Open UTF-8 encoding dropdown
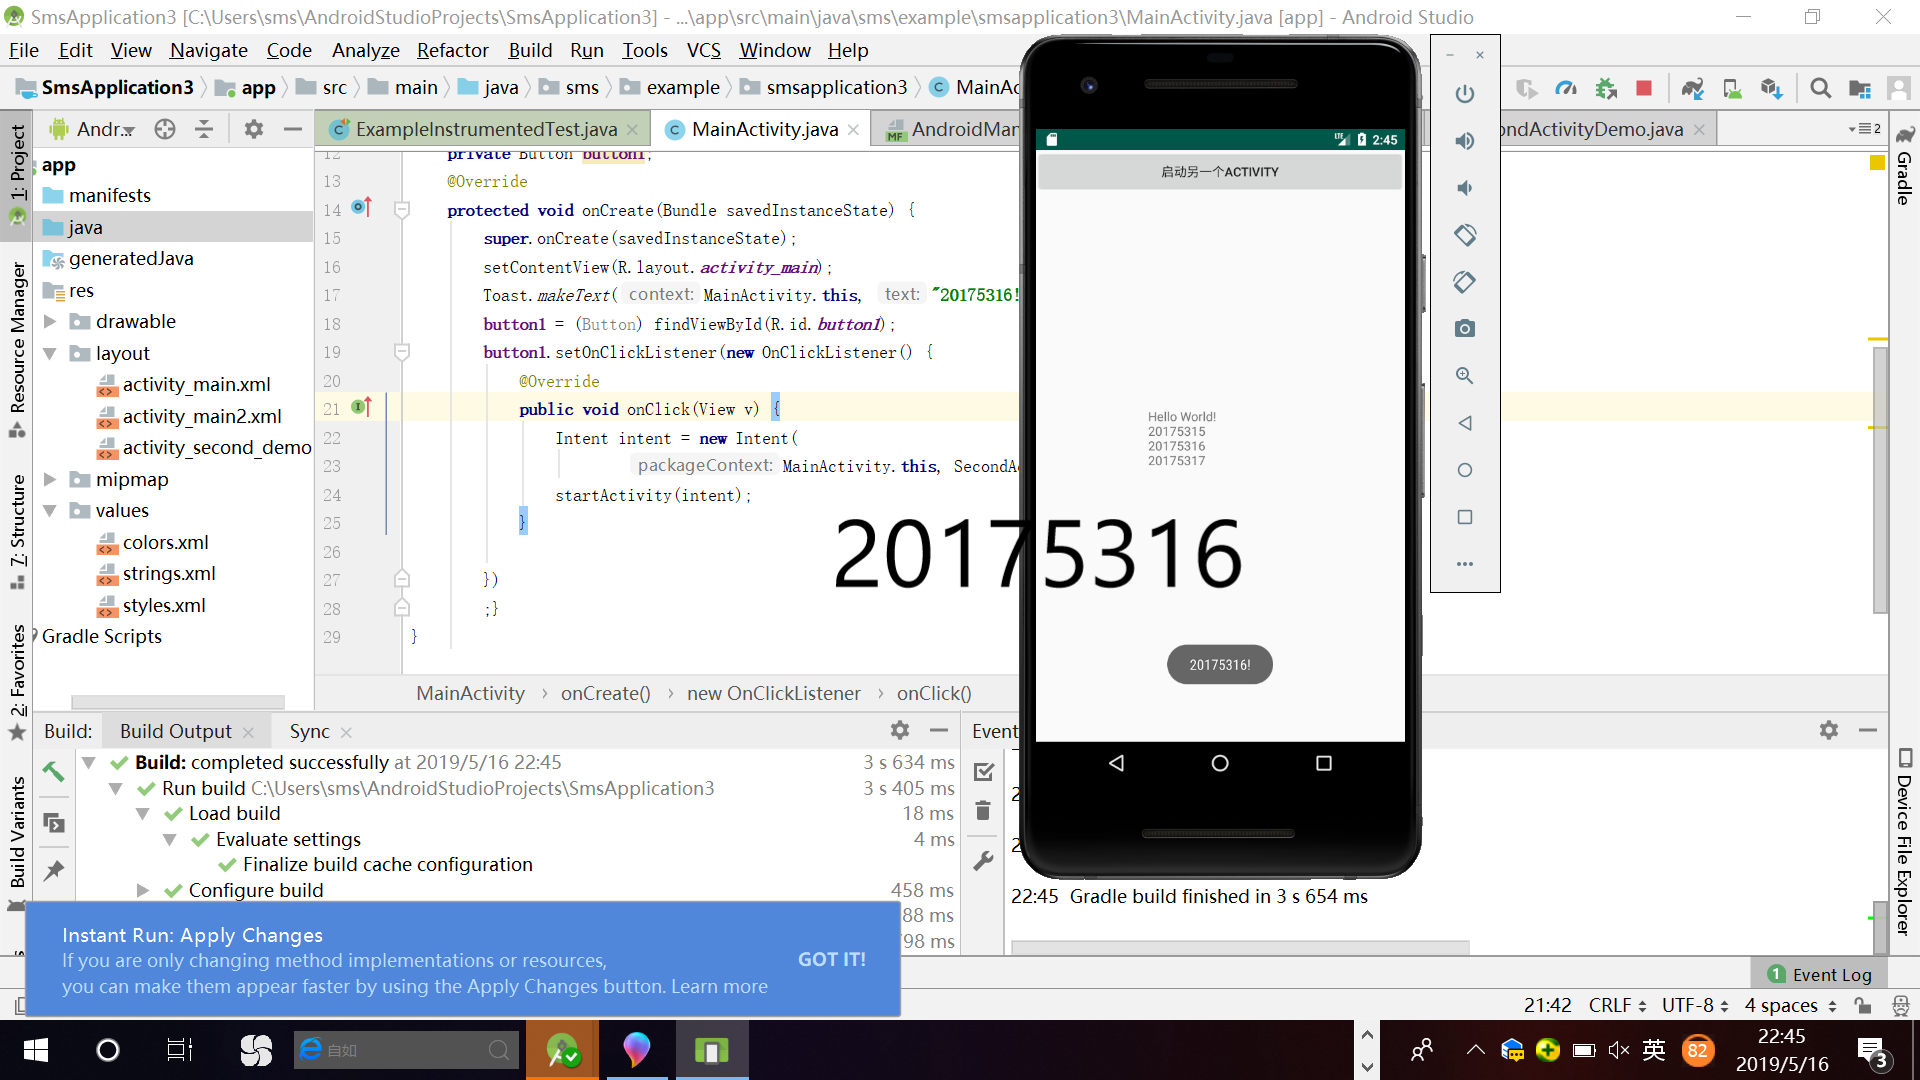The image size is (1920, 1080). point(1695,1005)
